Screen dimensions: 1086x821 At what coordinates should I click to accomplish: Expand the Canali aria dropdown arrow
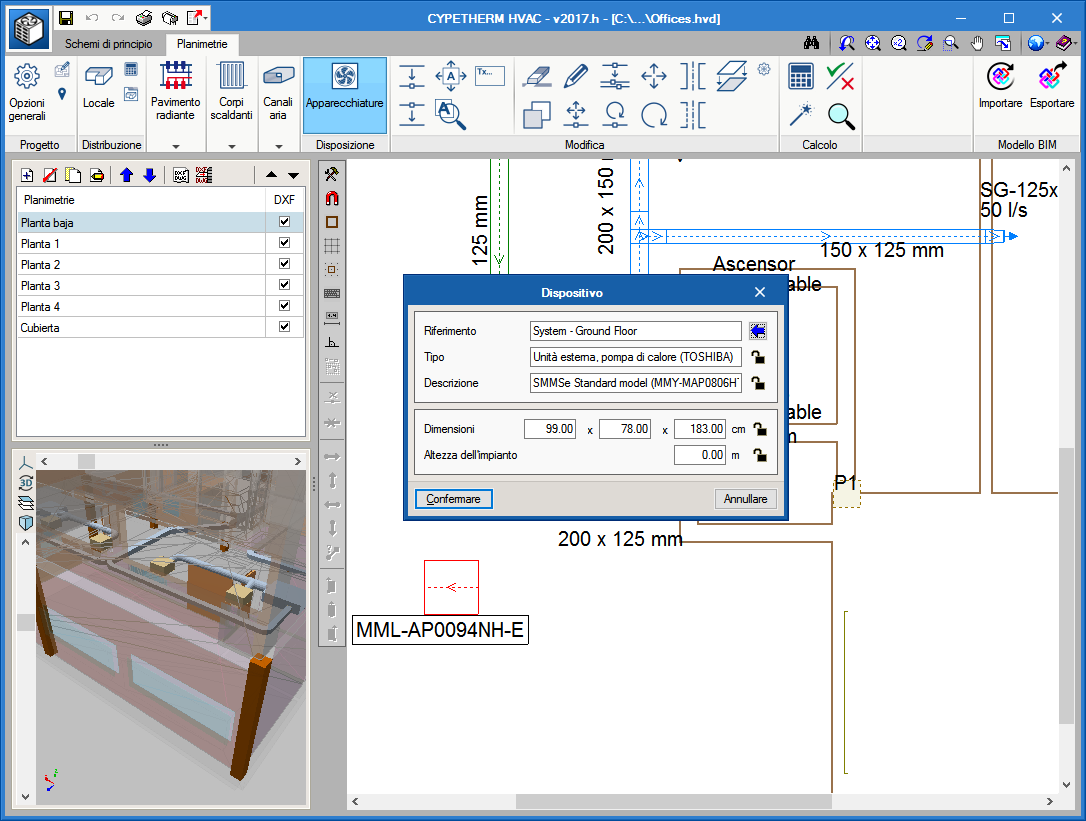point(278,146)
